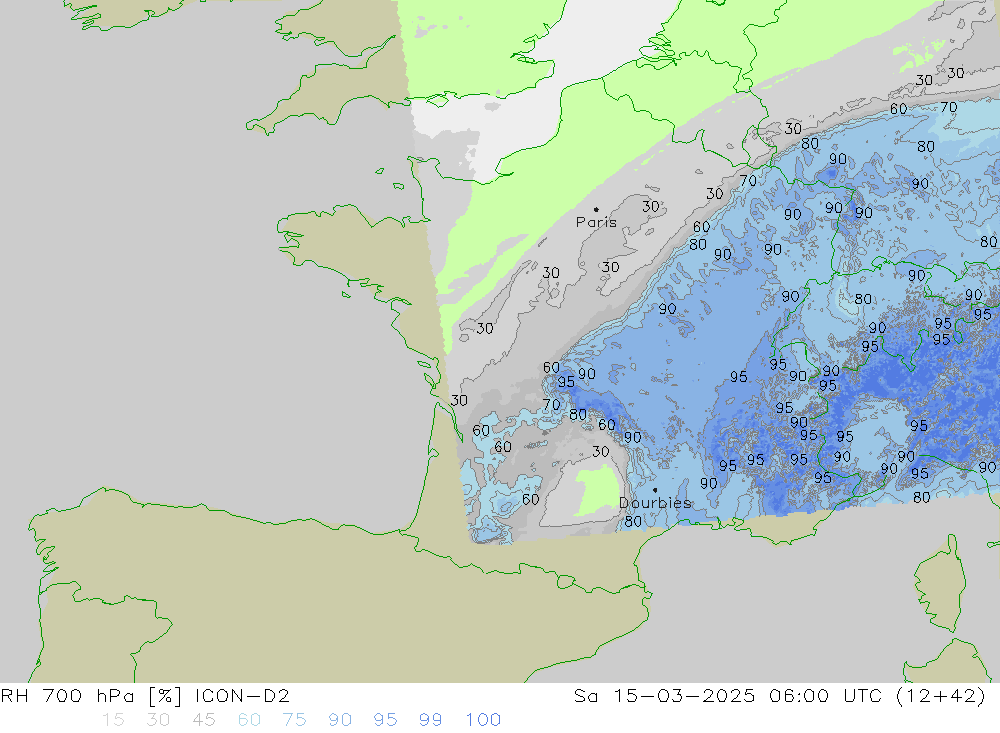Click the legend value 60
The width and height of the screenshot is (1000, 733).
249,720
